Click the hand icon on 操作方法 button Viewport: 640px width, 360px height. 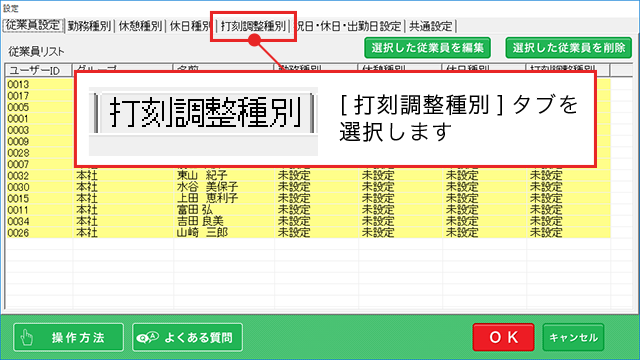tap(27, 338)
